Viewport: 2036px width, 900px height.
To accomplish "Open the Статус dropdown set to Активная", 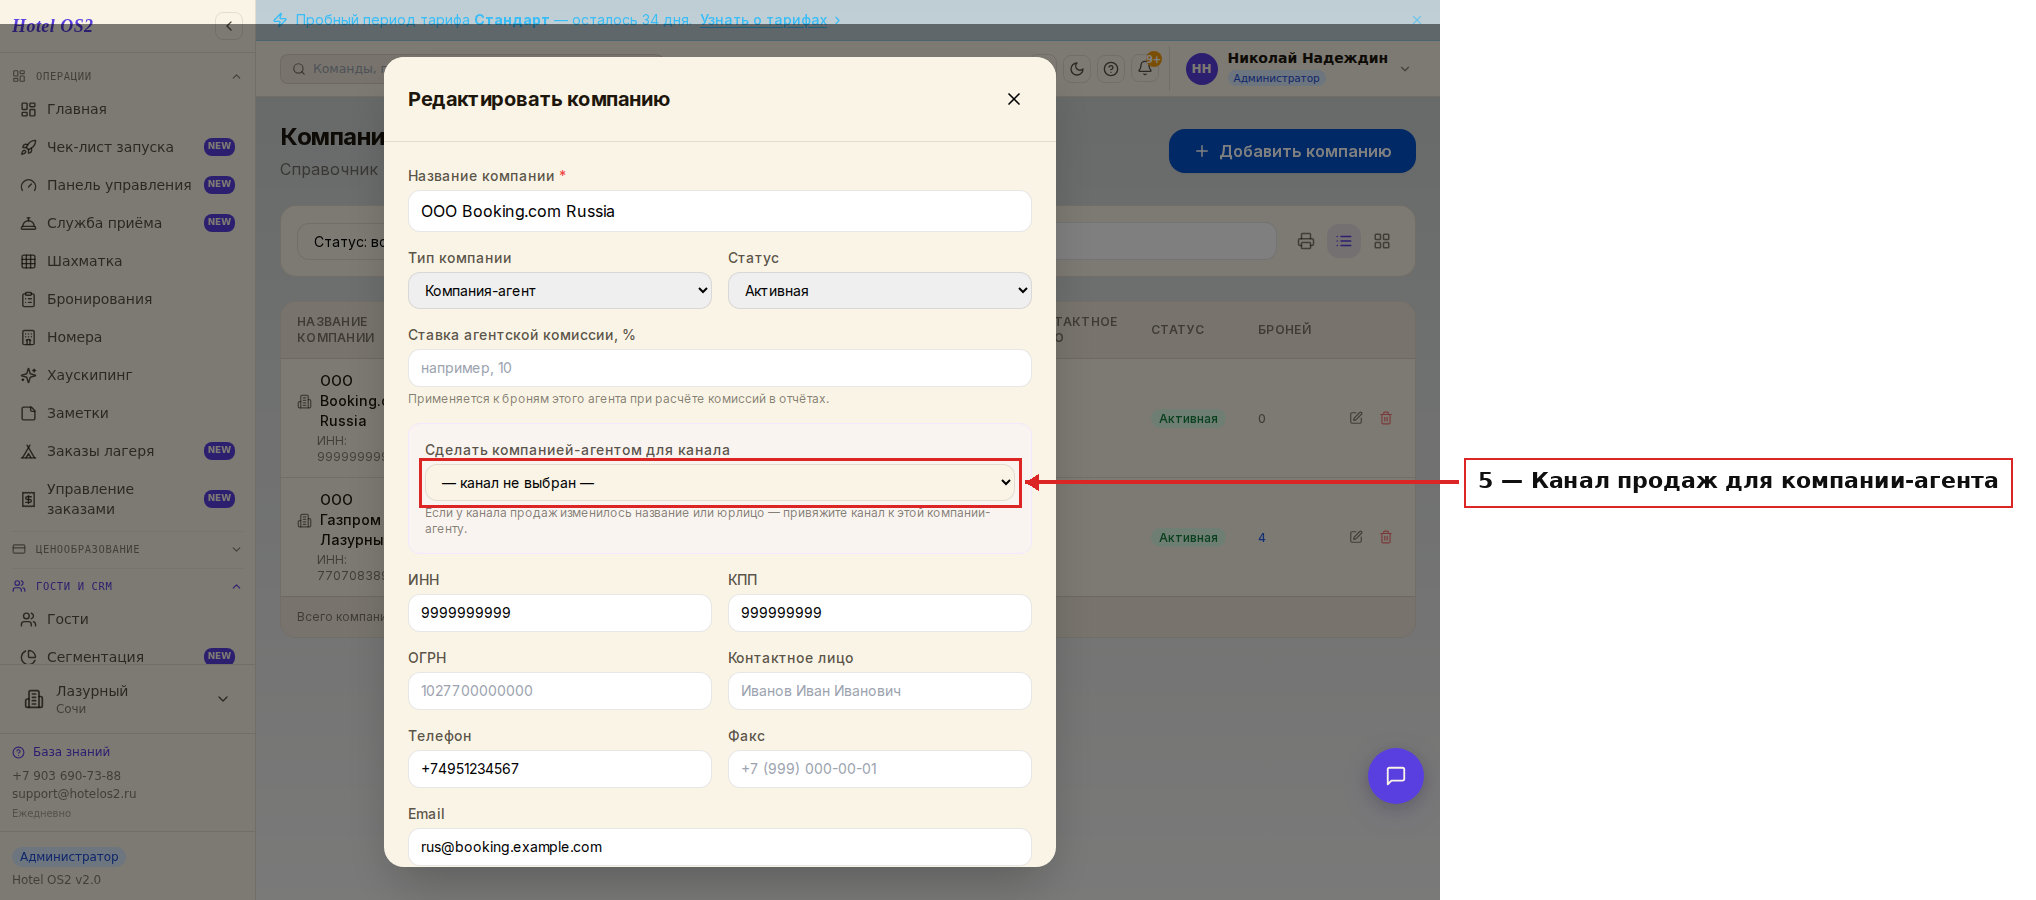I will (x=879, y=291).
